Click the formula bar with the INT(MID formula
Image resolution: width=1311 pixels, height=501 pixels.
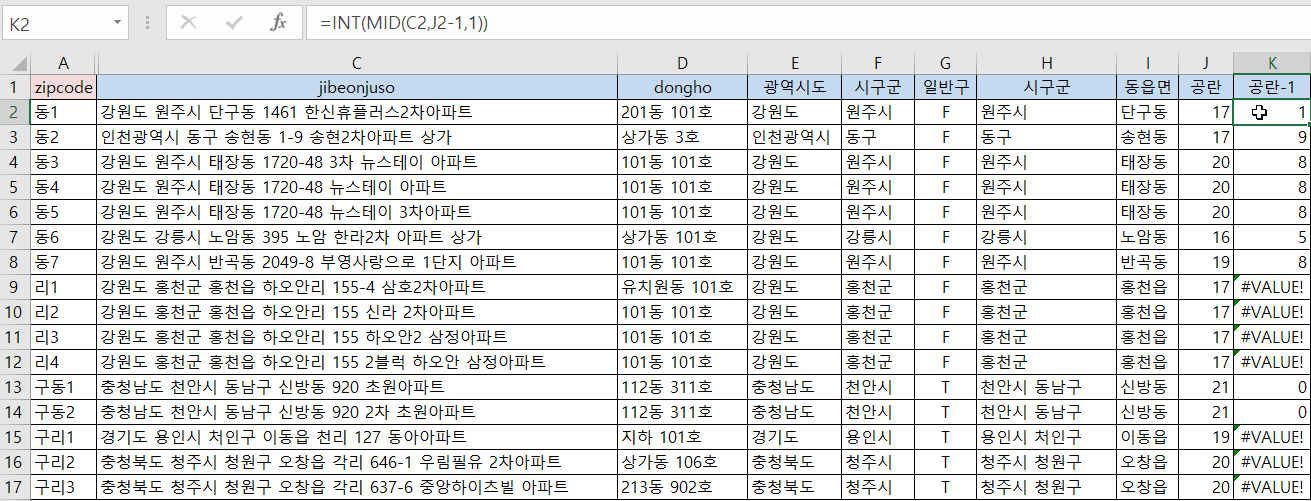[807, 22]
